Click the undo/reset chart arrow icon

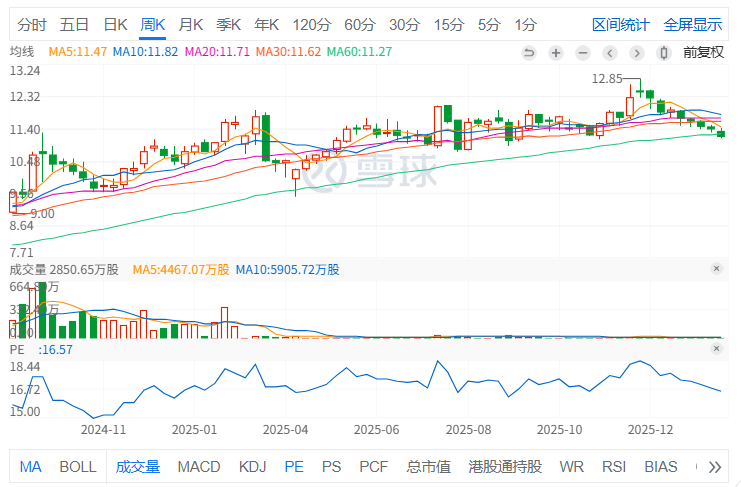(x=529, y=52)
